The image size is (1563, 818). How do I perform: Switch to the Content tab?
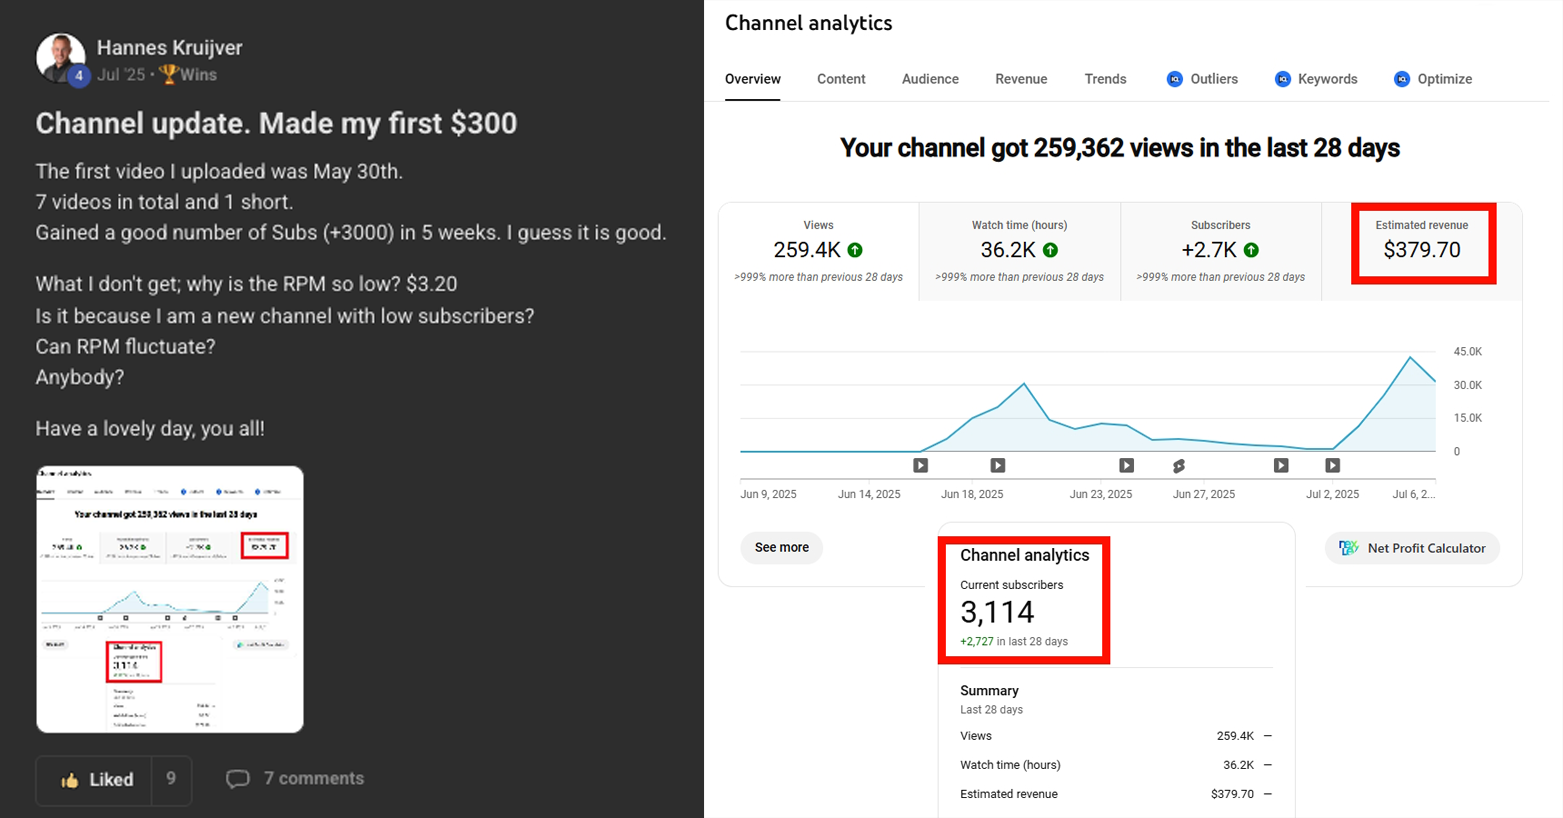click(x=841, y=79)
